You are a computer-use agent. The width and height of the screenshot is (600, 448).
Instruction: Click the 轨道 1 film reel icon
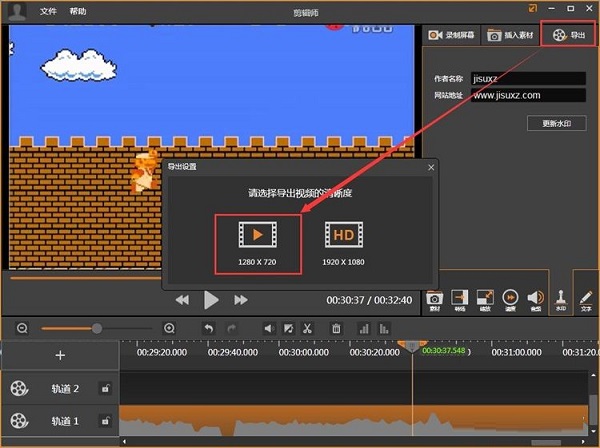19,421
